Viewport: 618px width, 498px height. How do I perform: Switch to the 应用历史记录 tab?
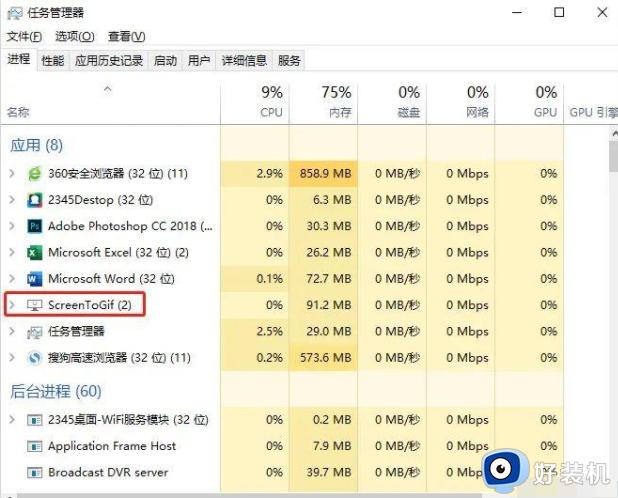[109, 61]
